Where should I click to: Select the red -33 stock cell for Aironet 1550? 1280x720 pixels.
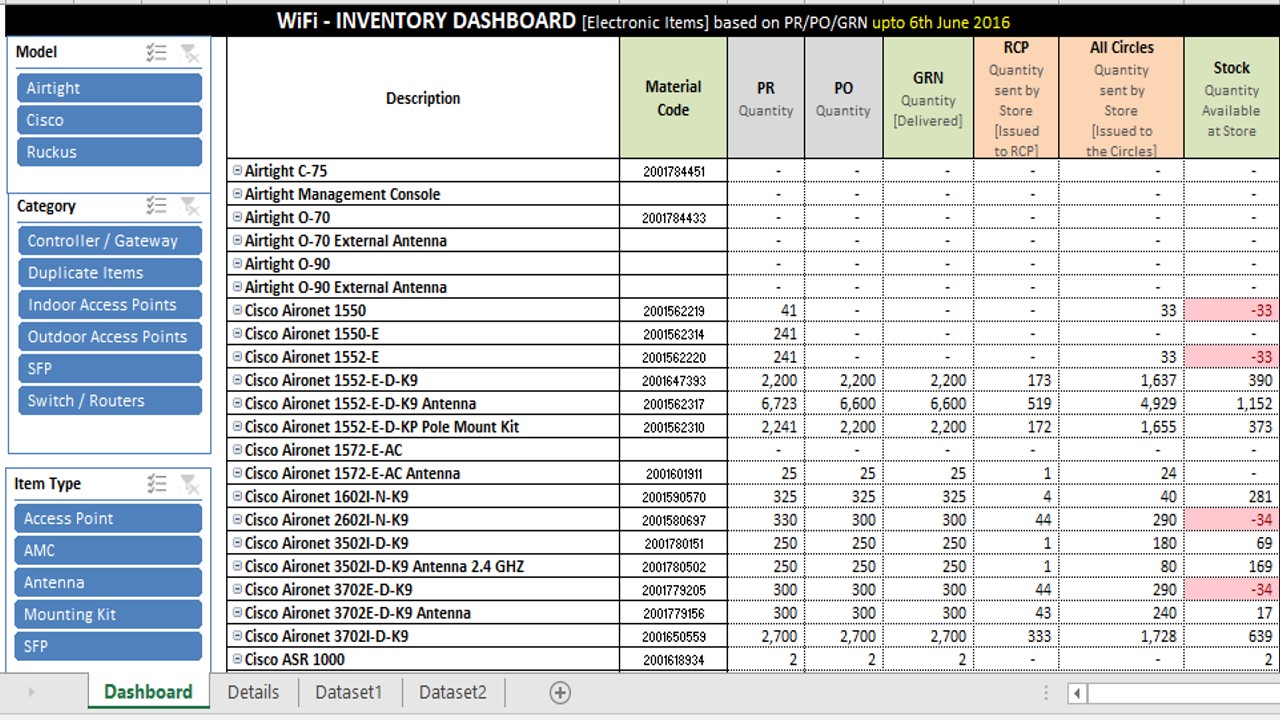click(1232, 310)
